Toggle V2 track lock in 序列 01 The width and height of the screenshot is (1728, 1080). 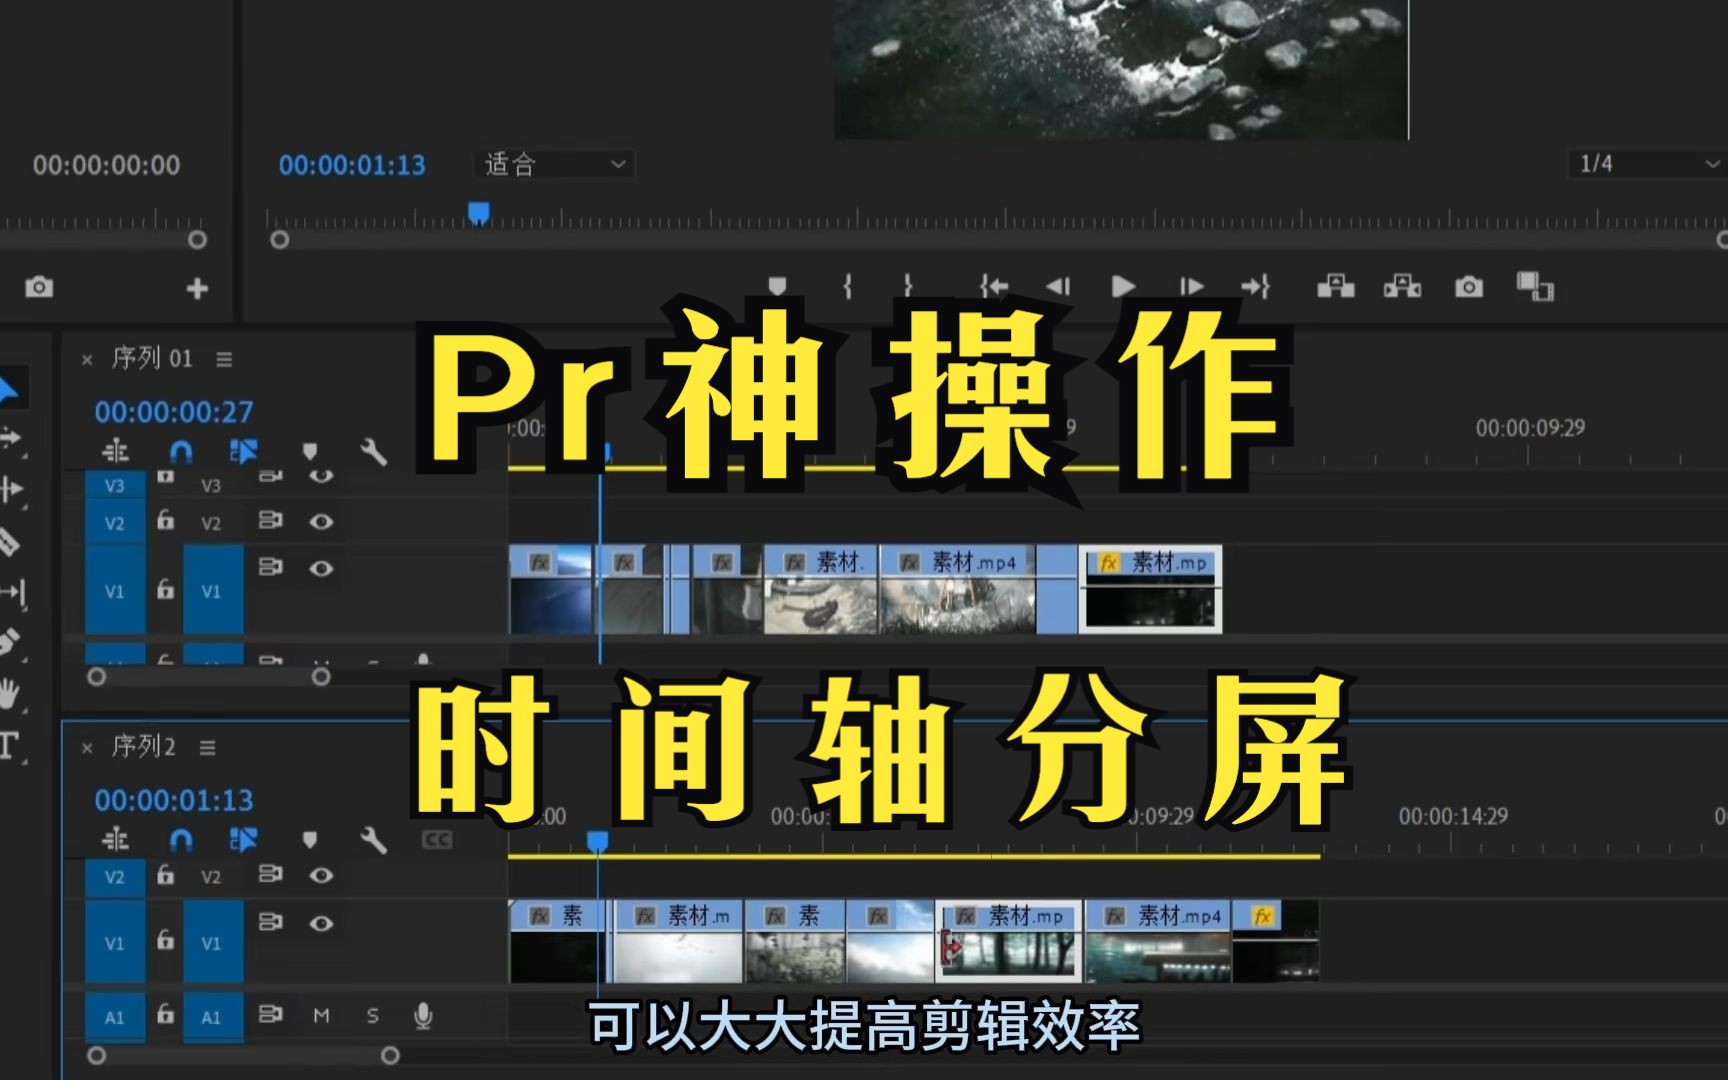click(x=166, y=520)
